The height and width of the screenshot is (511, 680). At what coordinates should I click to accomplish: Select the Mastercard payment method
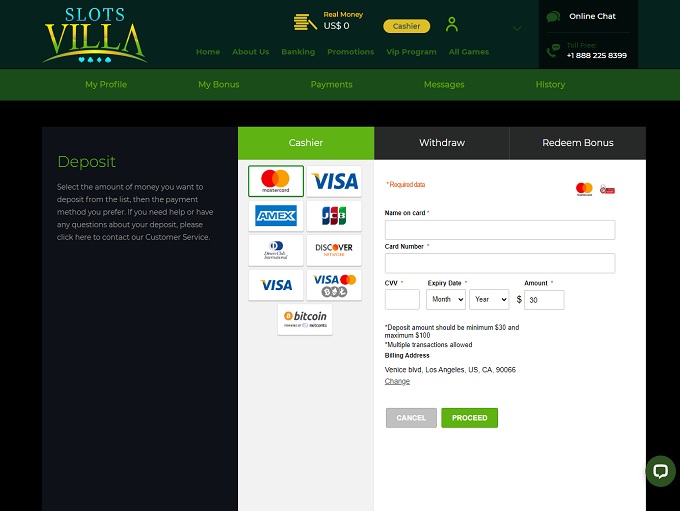[x=276, y=181]
